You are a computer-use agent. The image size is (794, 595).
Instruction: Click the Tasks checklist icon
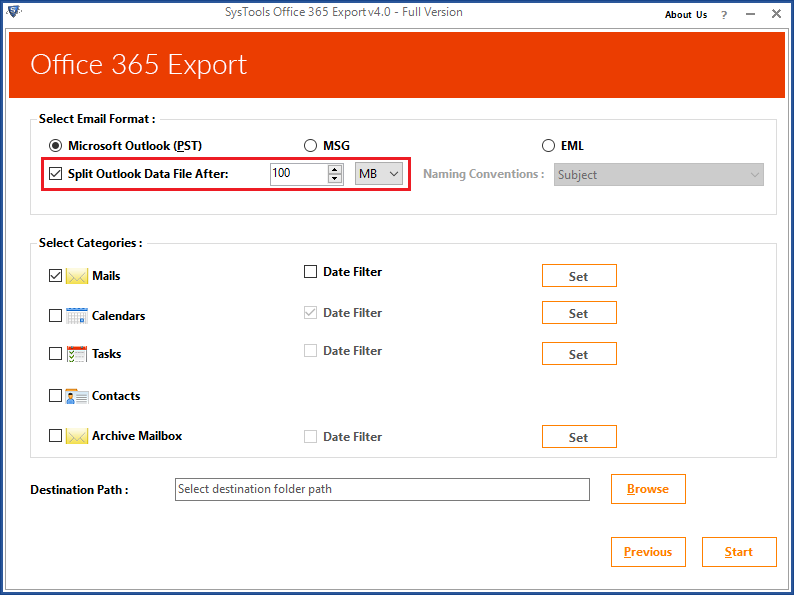coord(77,353)
